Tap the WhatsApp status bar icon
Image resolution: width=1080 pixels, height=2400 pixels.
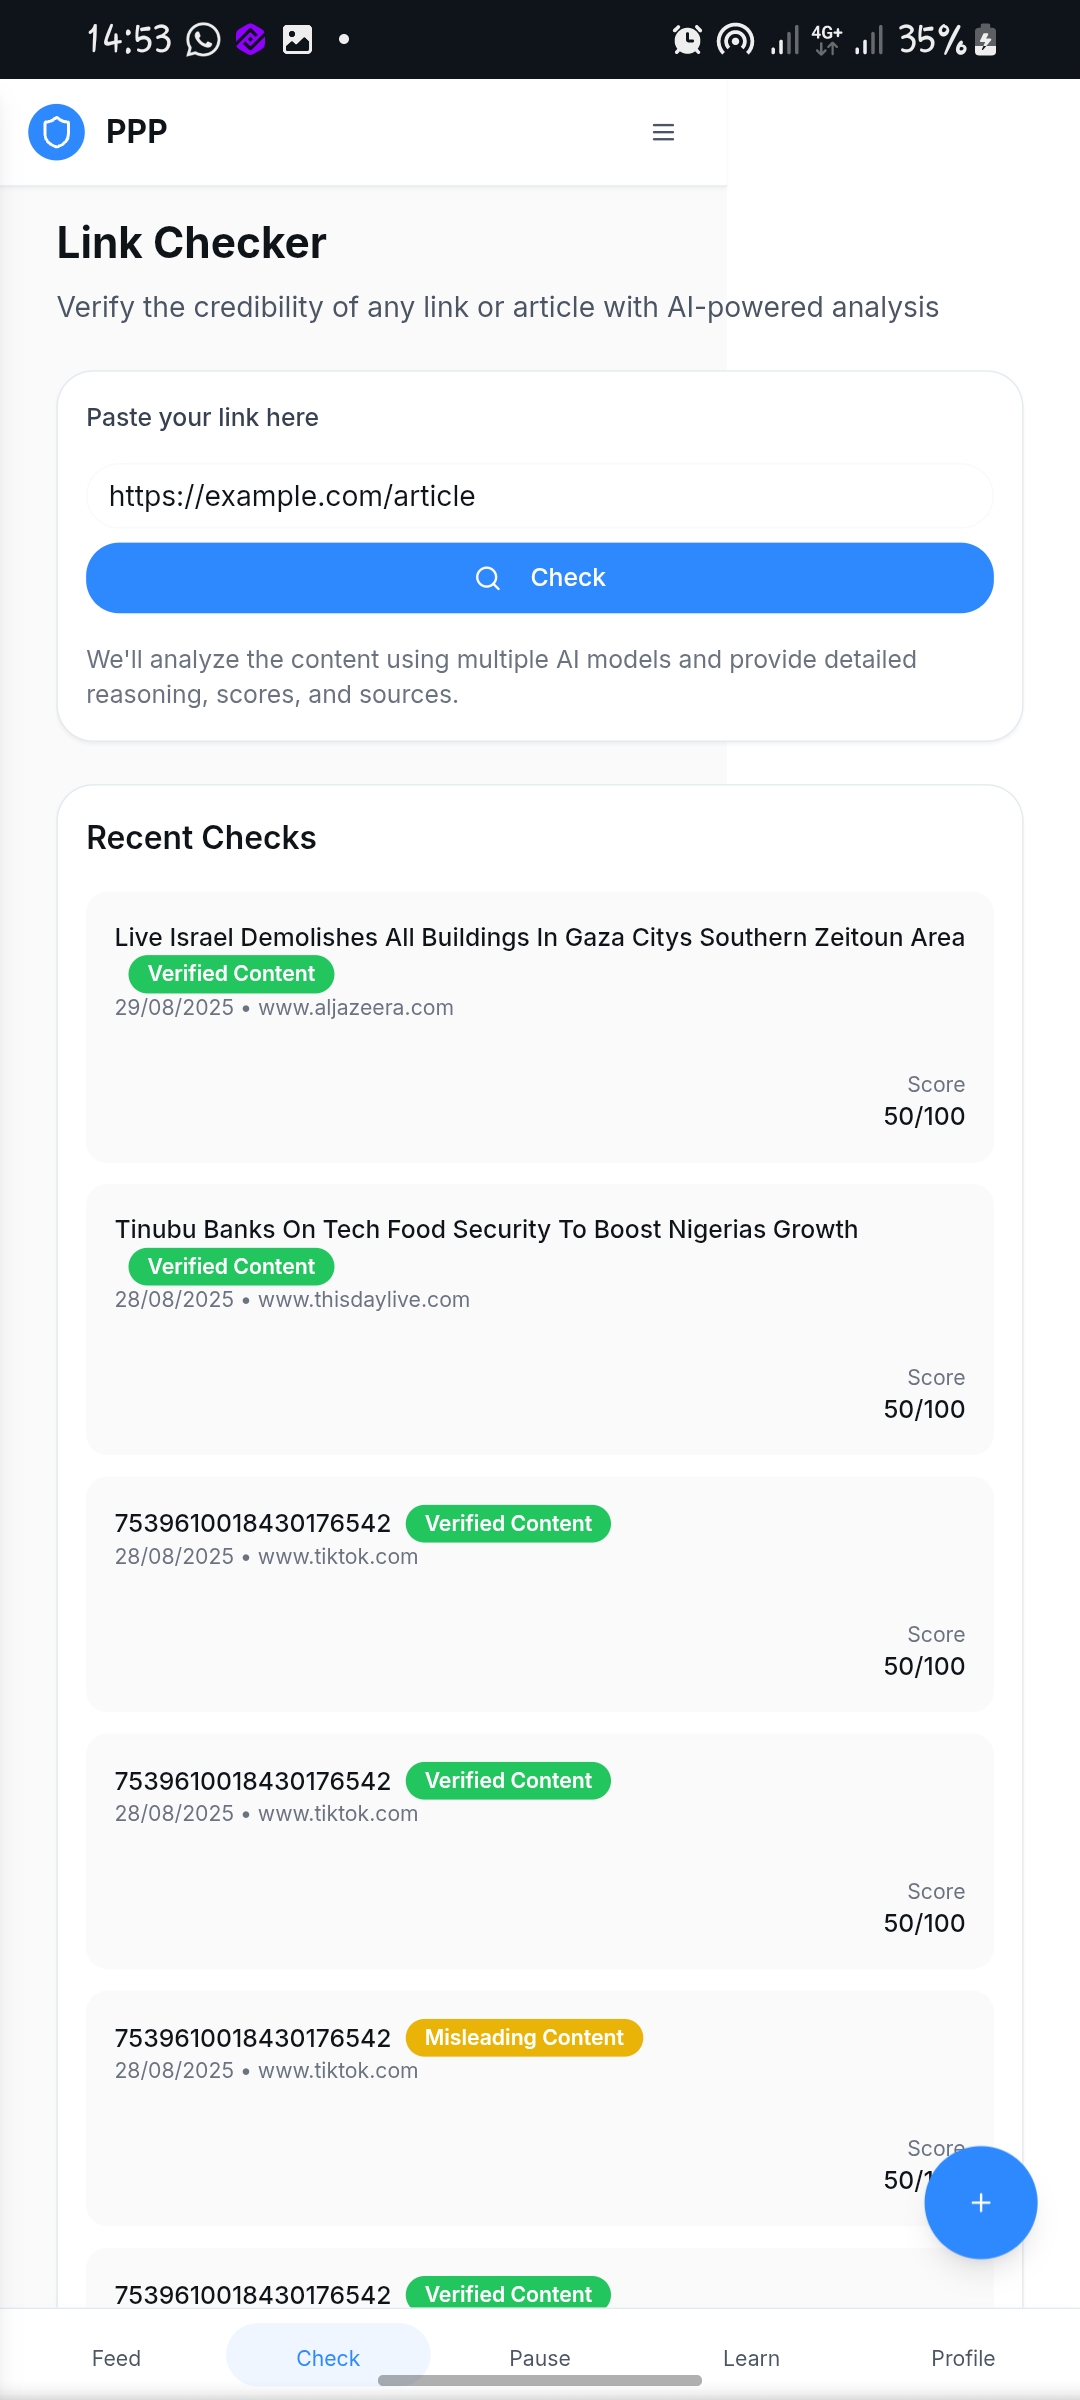(x=203, y=40)
